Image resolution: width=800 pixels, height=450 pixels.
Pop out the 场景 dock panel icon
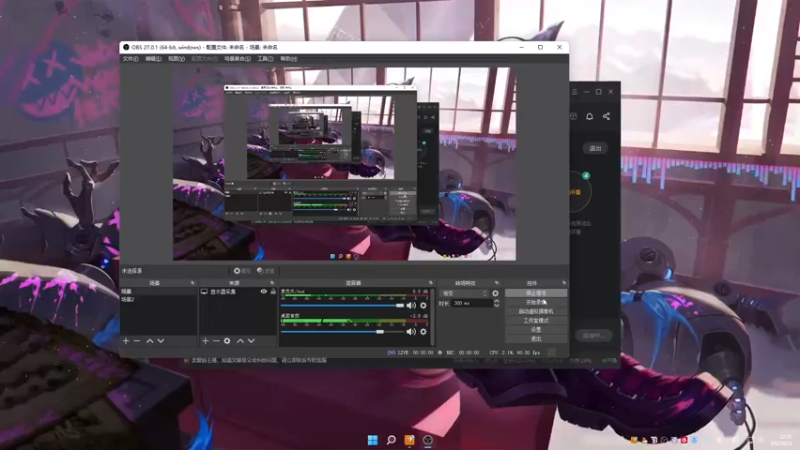[x=192, y=283]
